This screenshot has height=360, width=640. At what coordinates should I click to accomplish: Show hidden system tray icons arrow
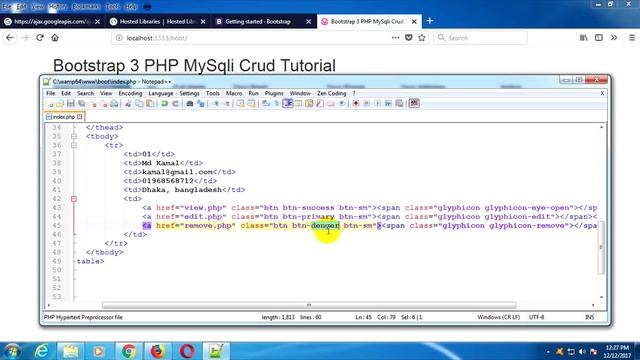(548, 351)
